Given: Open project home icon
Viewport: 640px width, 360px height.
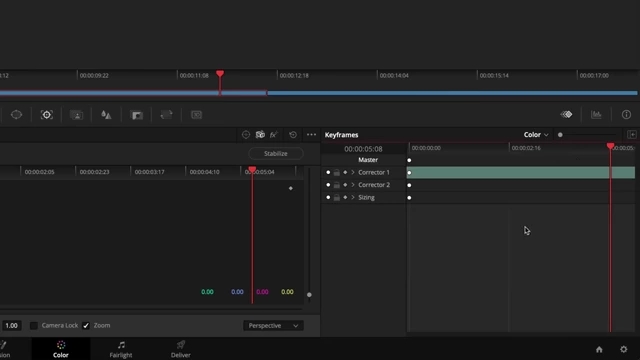Looking at the screenshot, I should (x=599, y=349).
